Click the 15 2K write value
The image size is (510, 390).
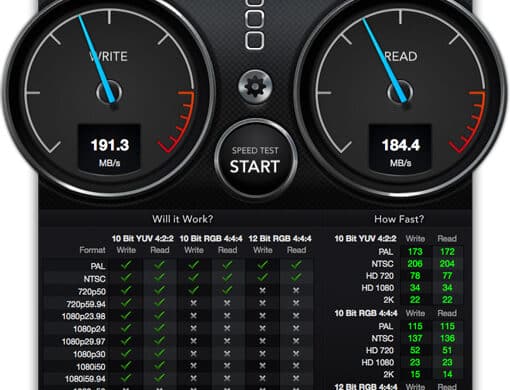point(415,374)
